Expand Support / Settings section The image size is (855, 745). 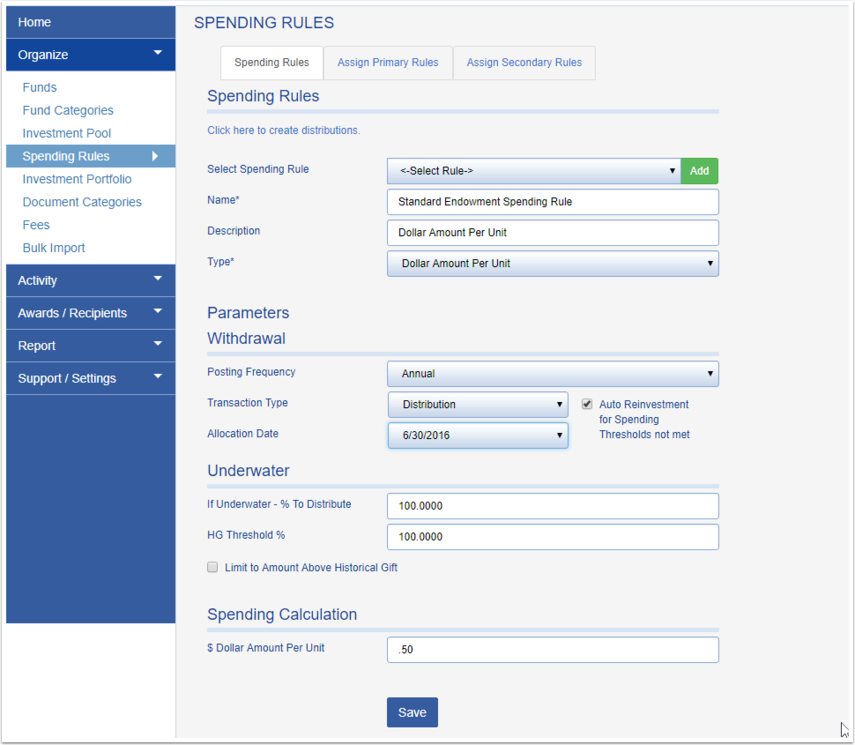91,378
